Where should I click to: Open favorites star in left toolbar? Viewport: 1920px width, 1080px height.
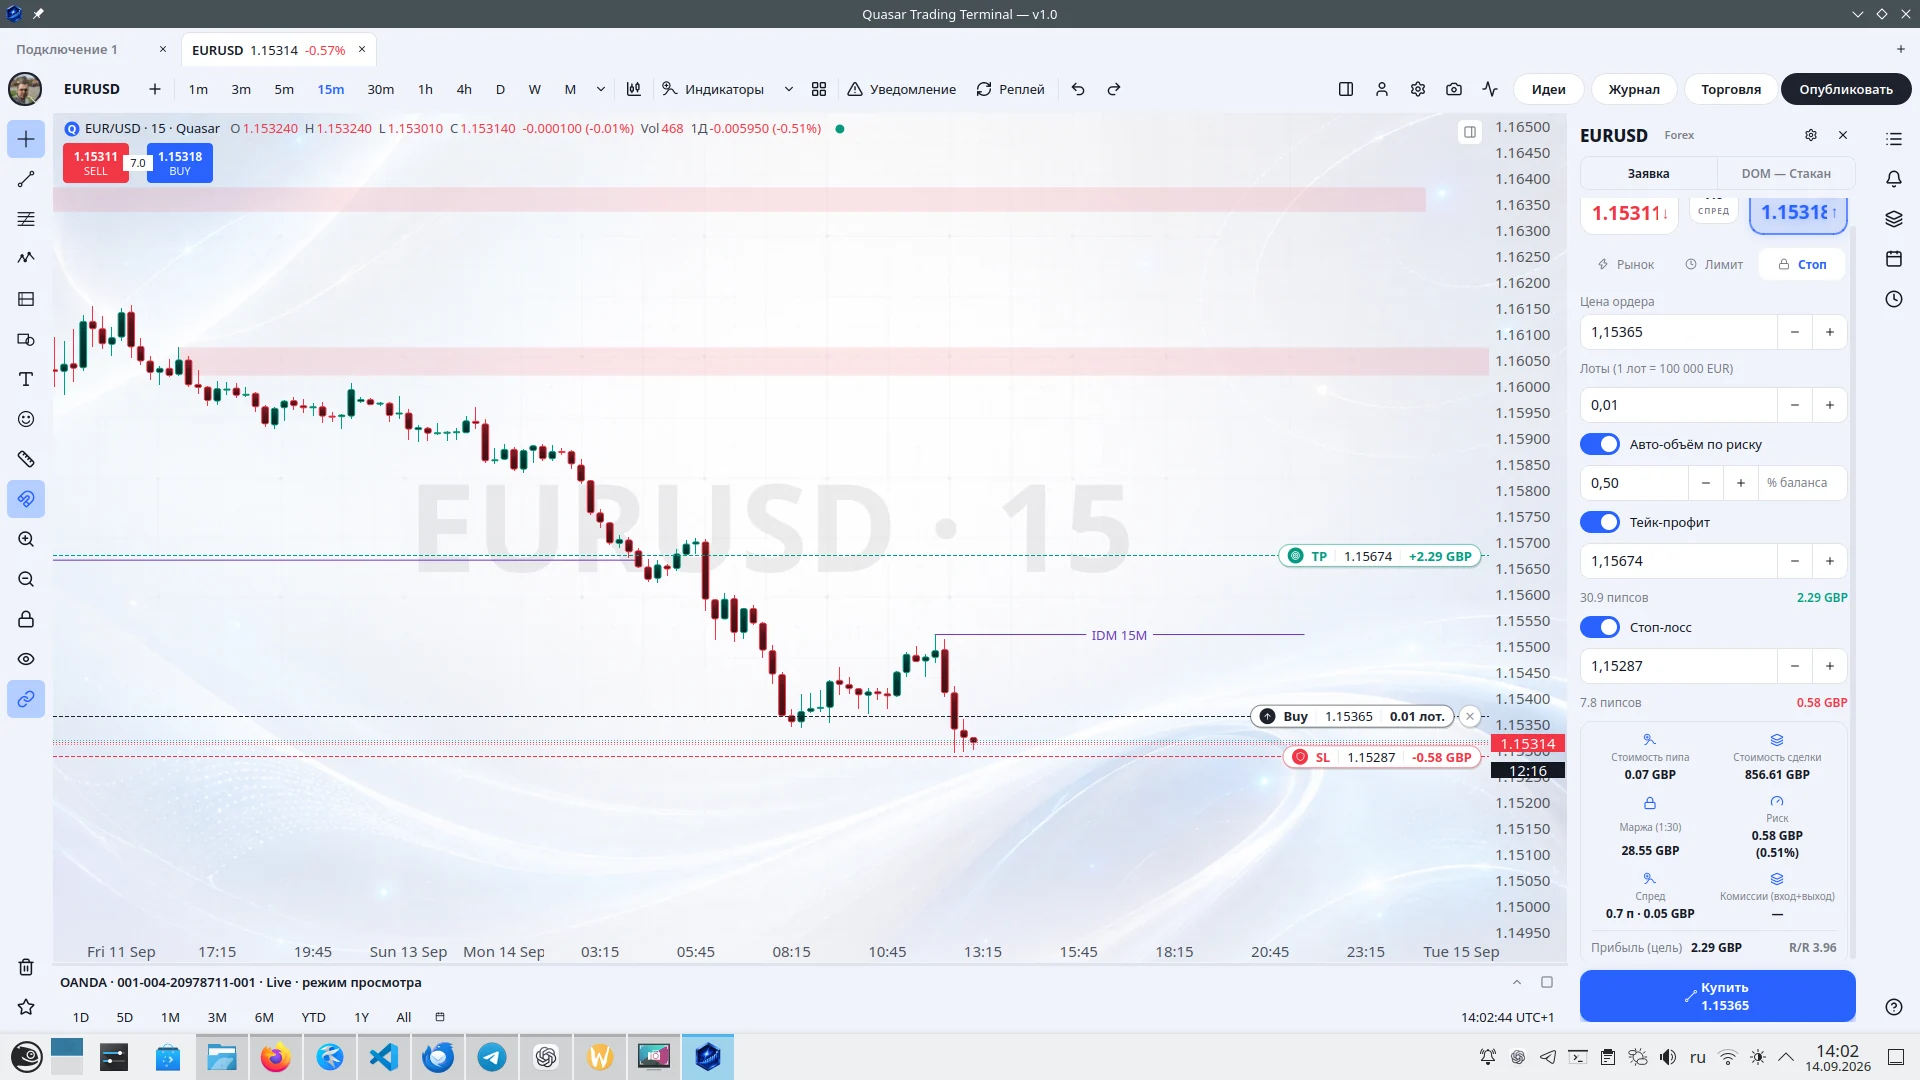point(26,1007)
